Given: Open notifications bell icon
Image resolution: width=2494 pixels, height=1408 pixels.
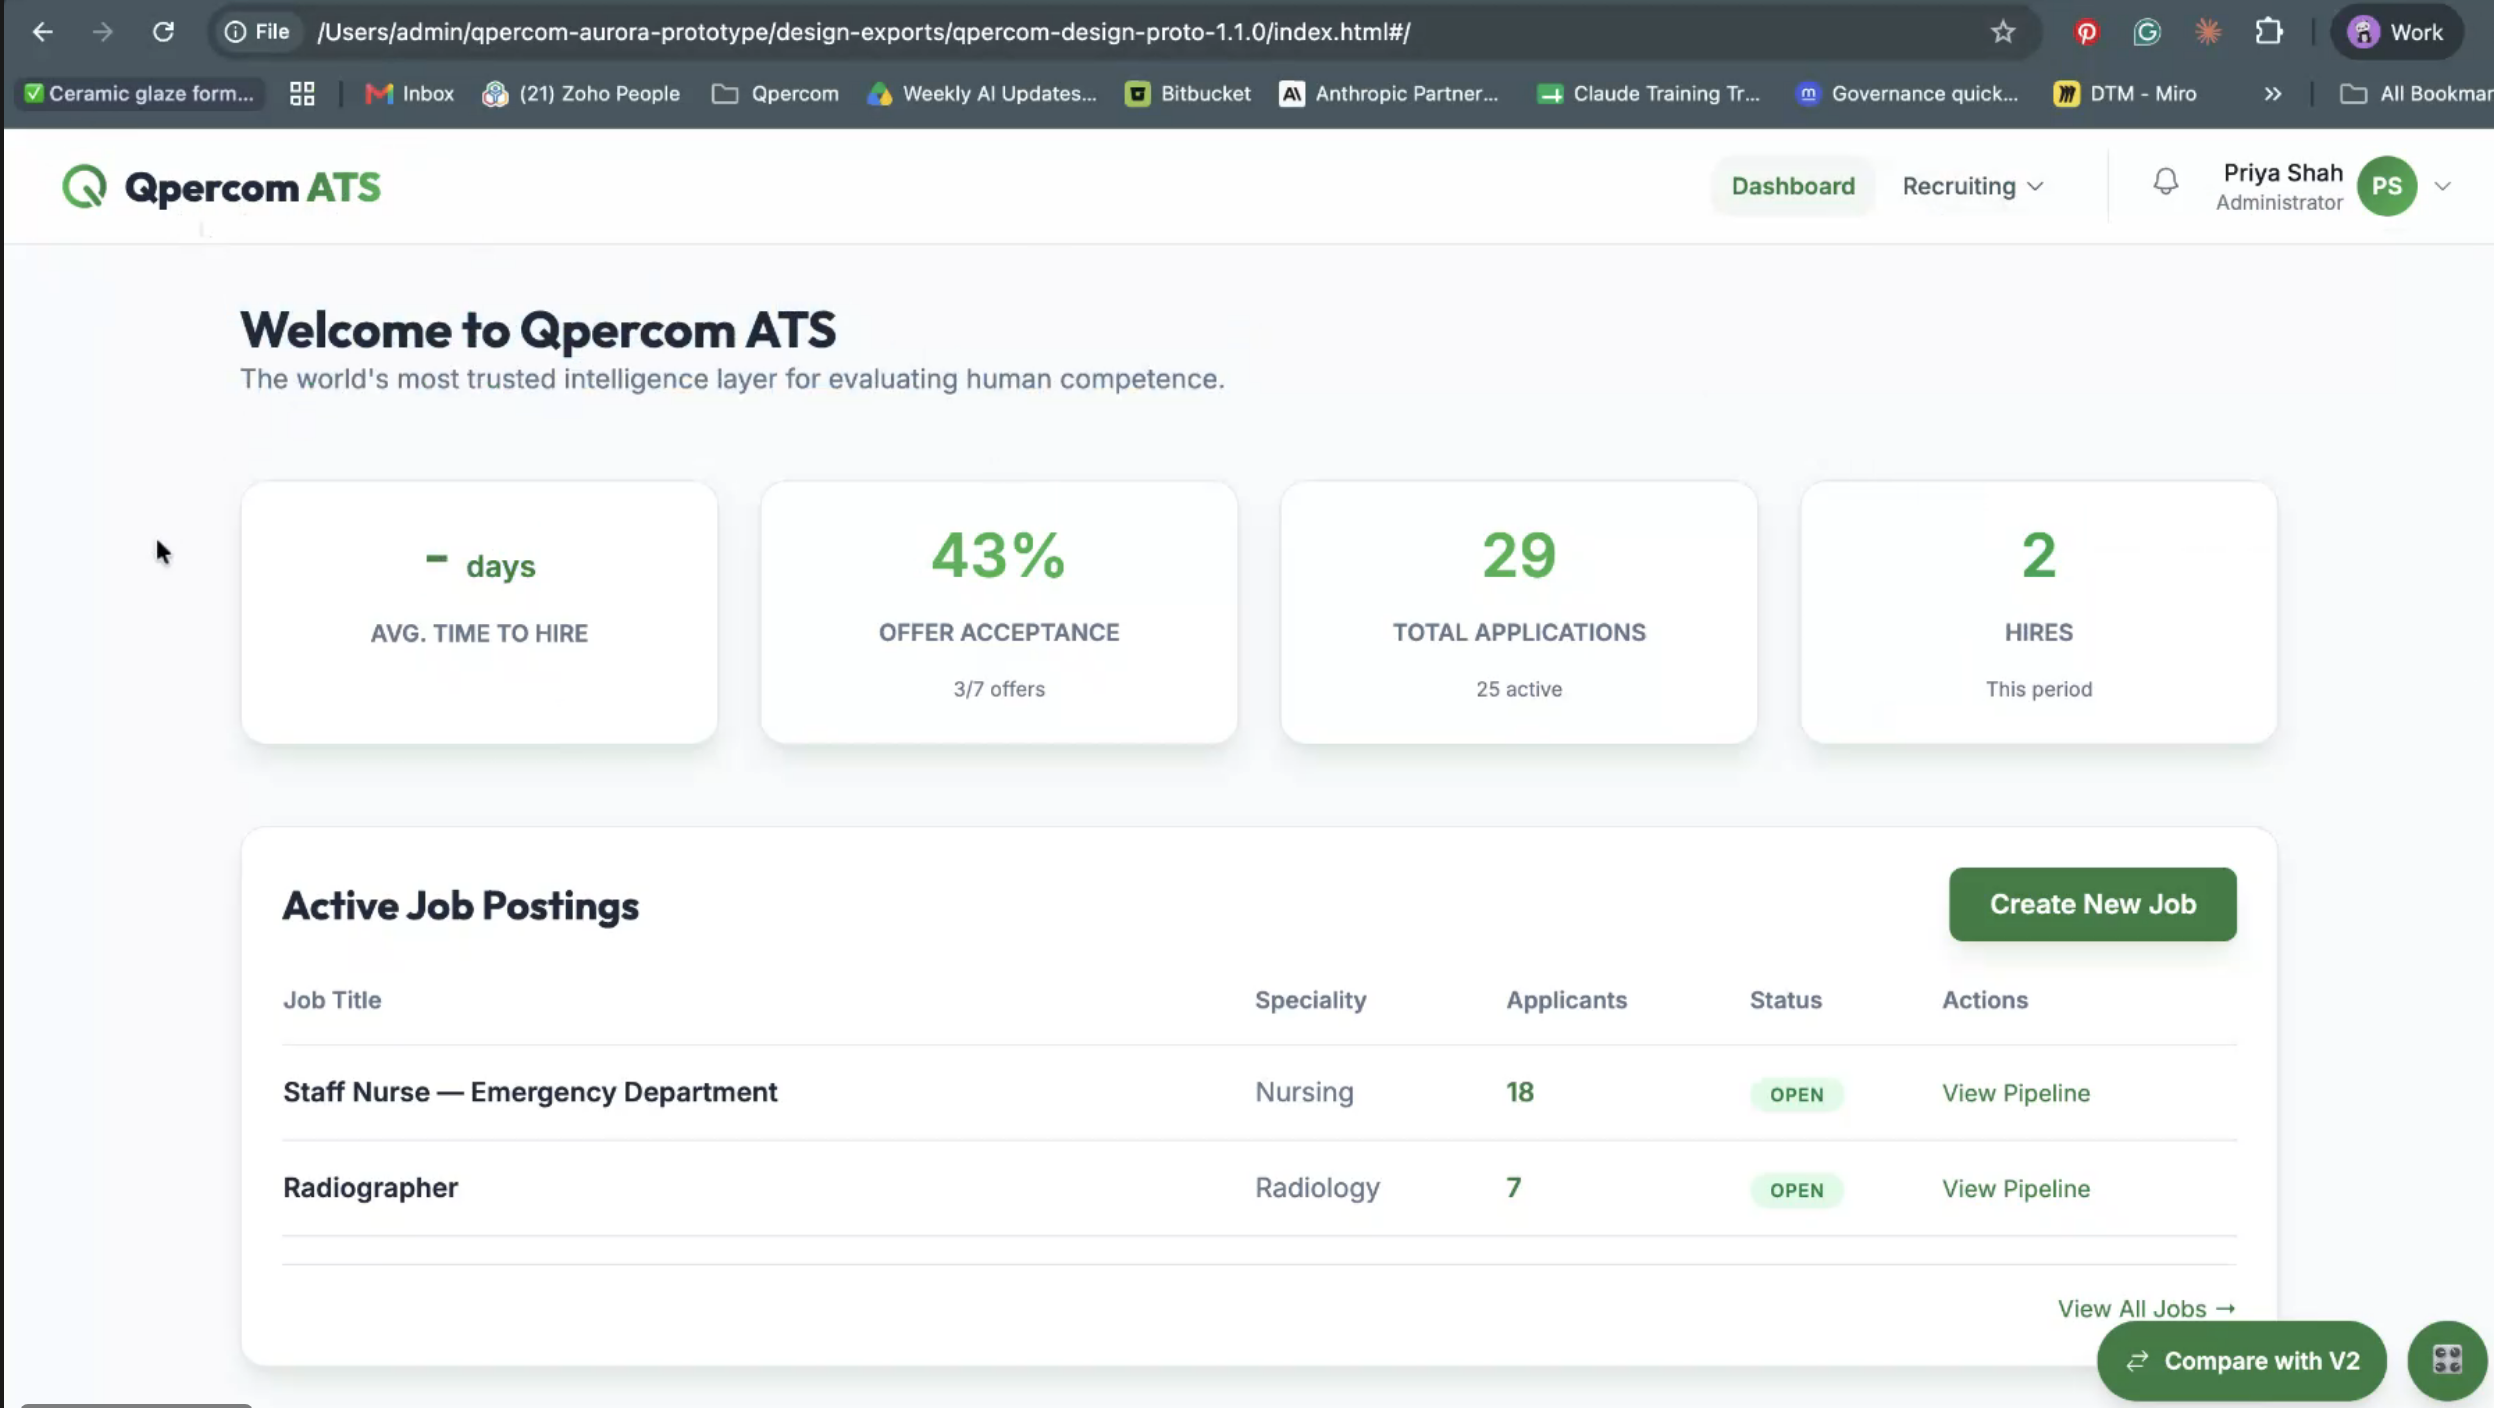Looking at the screenshot, I should 2165,182.
